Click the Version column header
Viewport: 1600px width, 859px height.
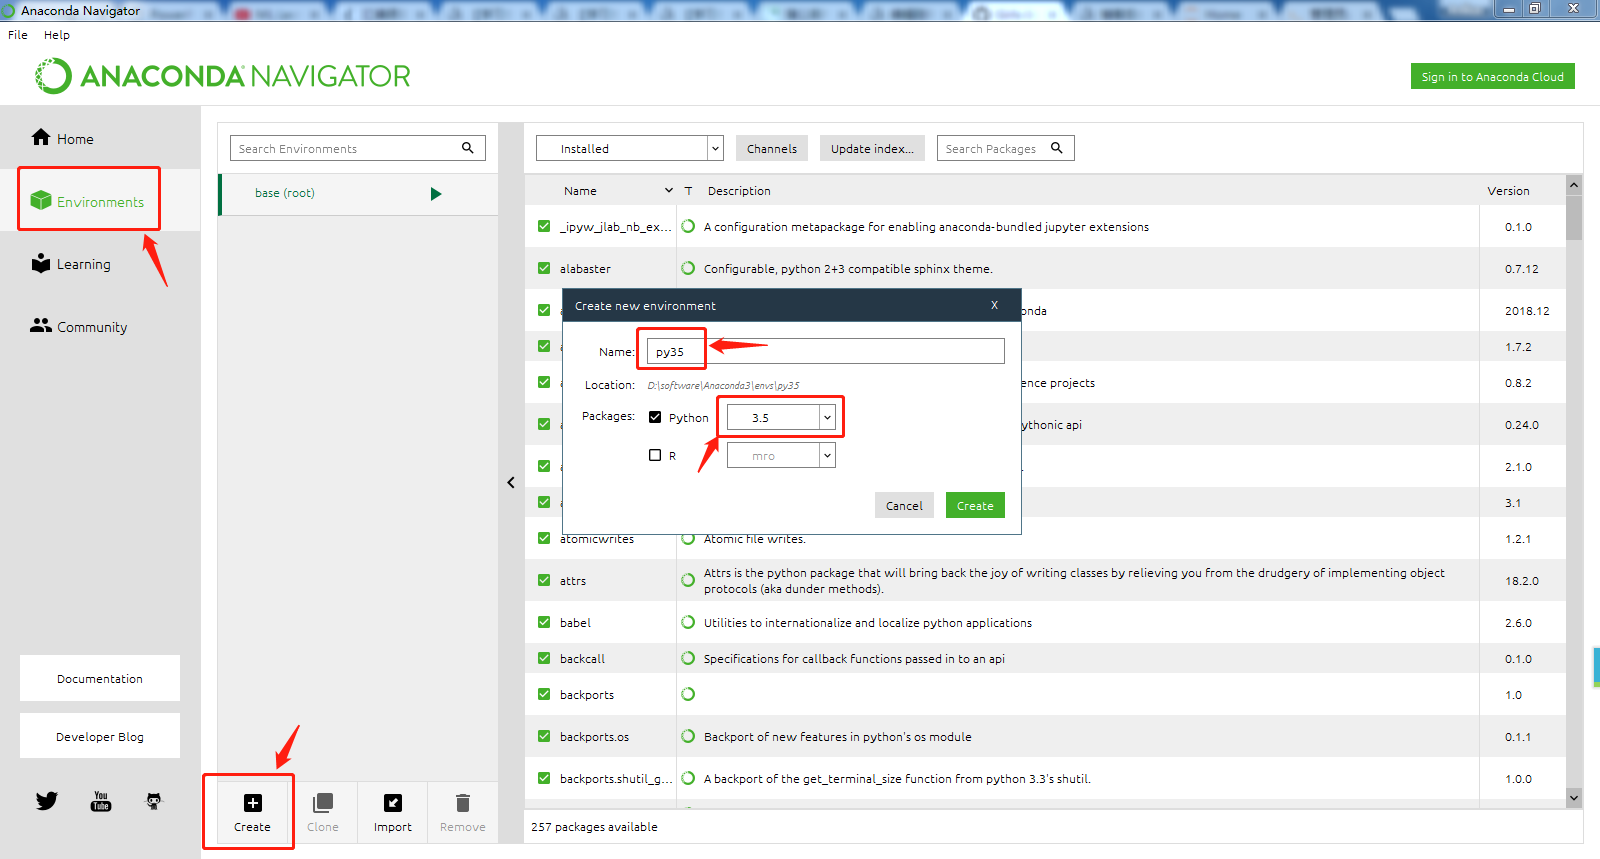click(1508, 190)
